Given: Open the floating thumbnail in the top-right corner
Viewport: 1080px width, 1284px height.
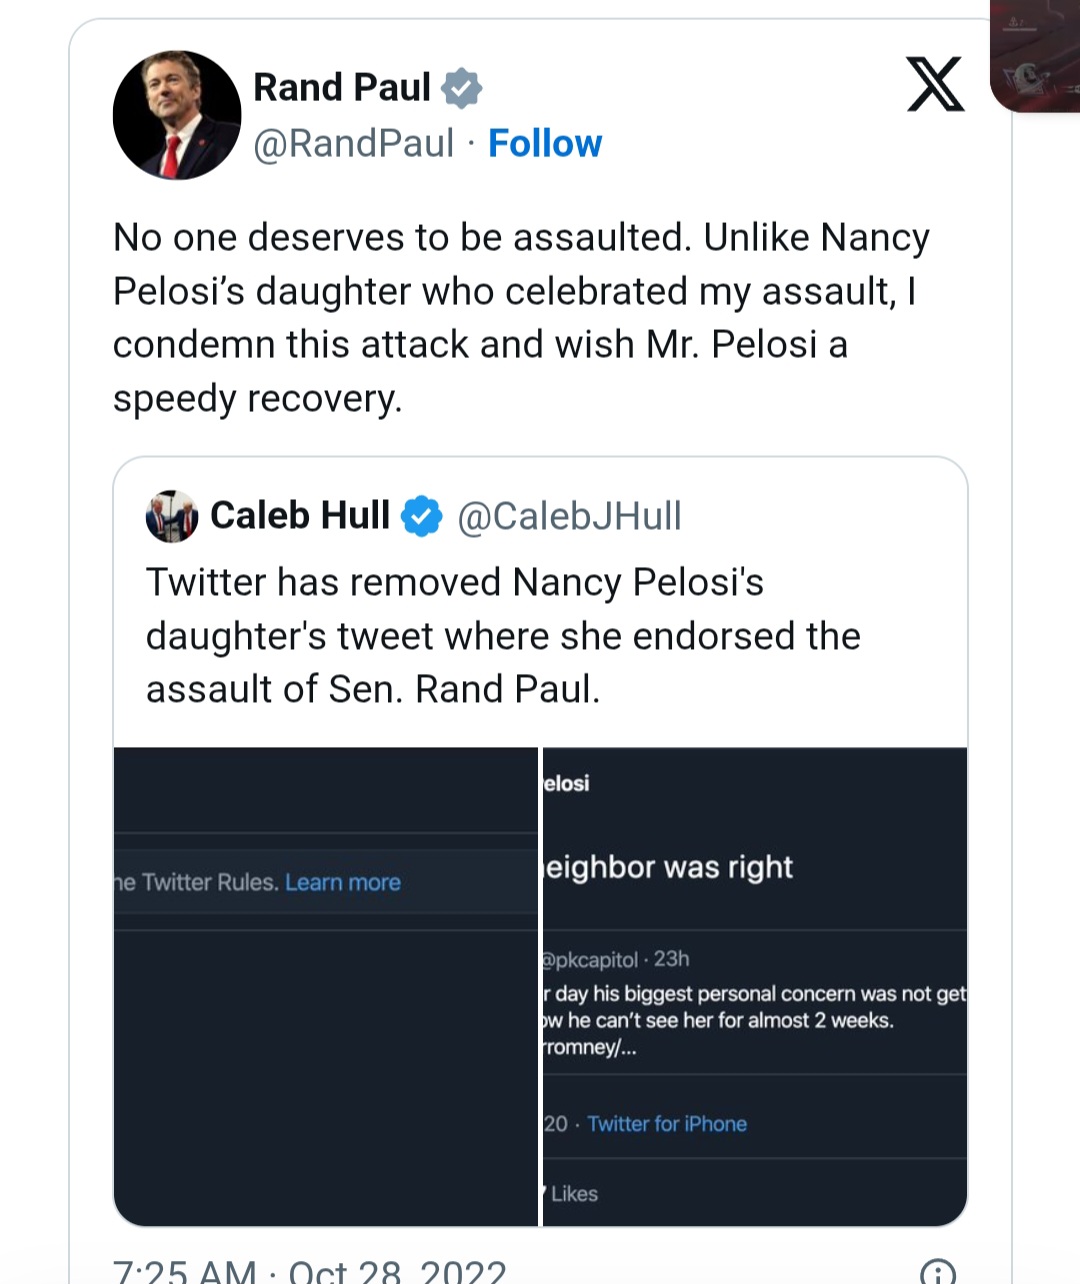Looking at the screenshot, I should (1036, 55).
